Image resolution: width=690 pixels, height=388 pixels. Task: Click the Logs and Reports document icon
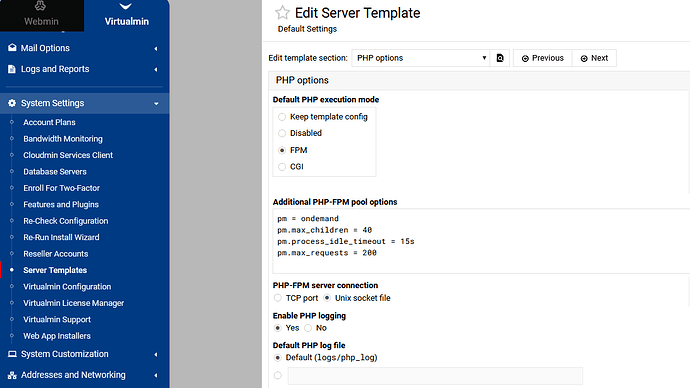point(12,69)
